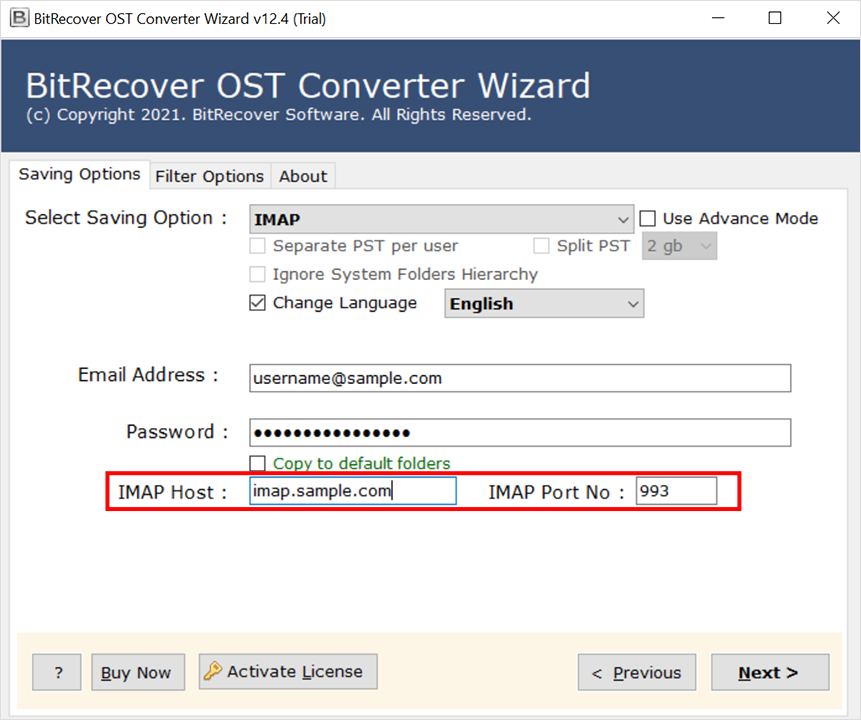Viewport: 861px width, 720px height.
Task: Click the key icon on Activate License
Action: (213, 671)
